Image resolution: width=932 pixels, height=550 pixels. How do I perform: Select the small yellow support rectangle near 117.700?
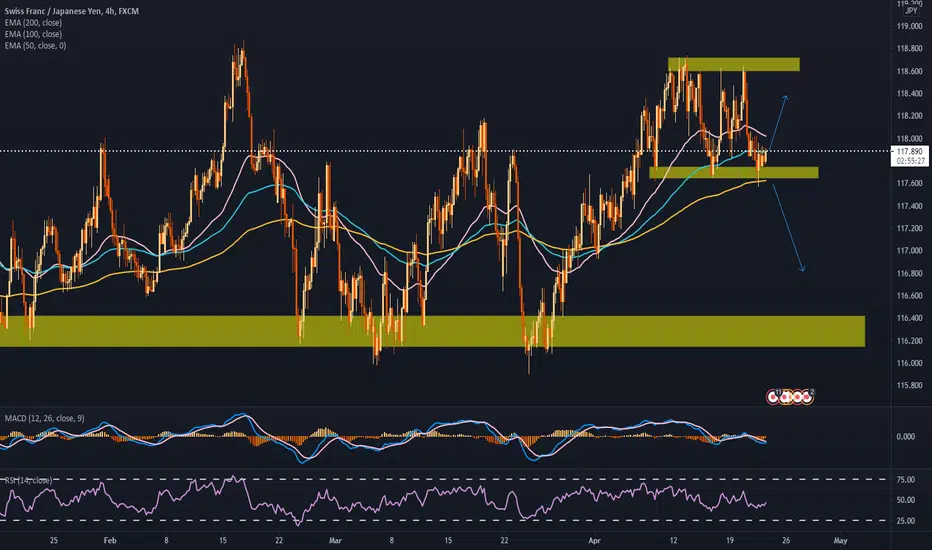[733, 172]
